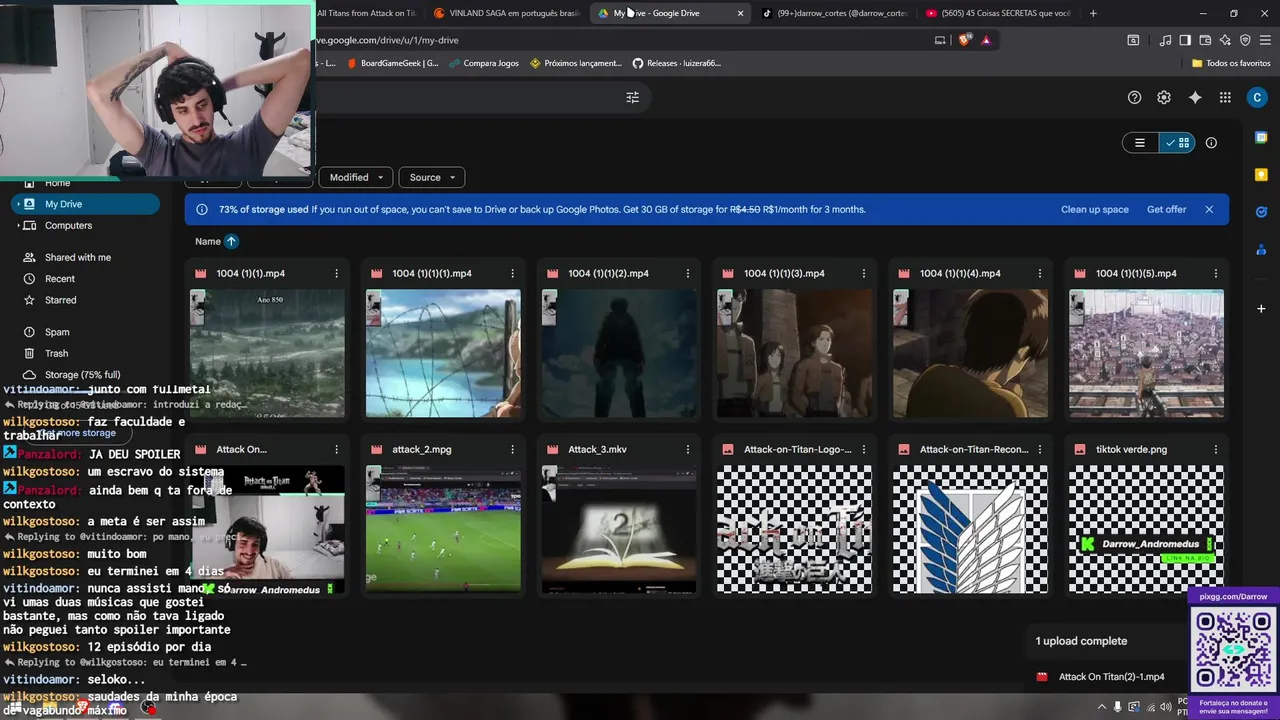Expand Computers tree arrow
Screen dimensions: 1280x720
pyautogui.click(x=19, y=225)
